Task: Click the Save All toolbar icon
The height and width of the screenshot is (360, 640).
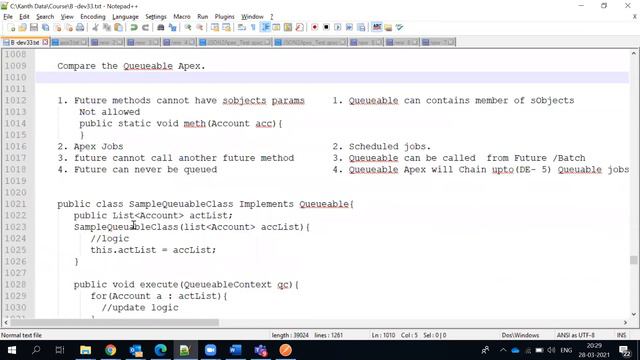Action: click(x=45, y=27)
